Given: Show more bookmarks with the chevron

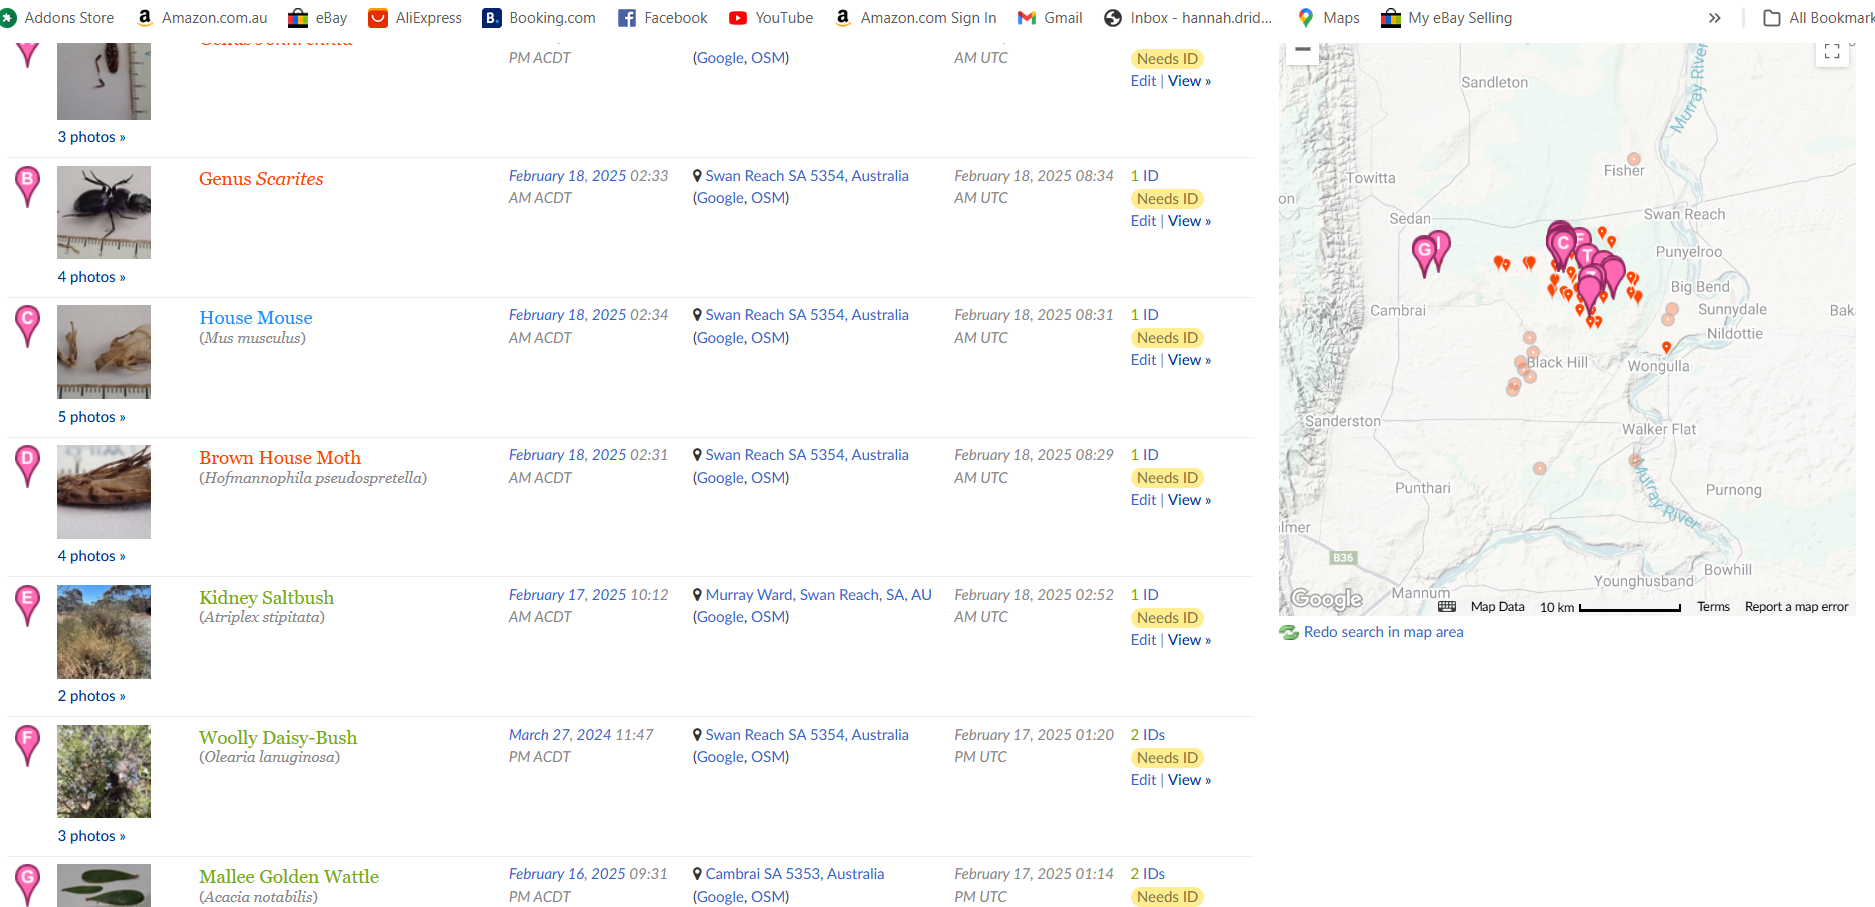Looking at the screenshot, I should (1714, 18).
